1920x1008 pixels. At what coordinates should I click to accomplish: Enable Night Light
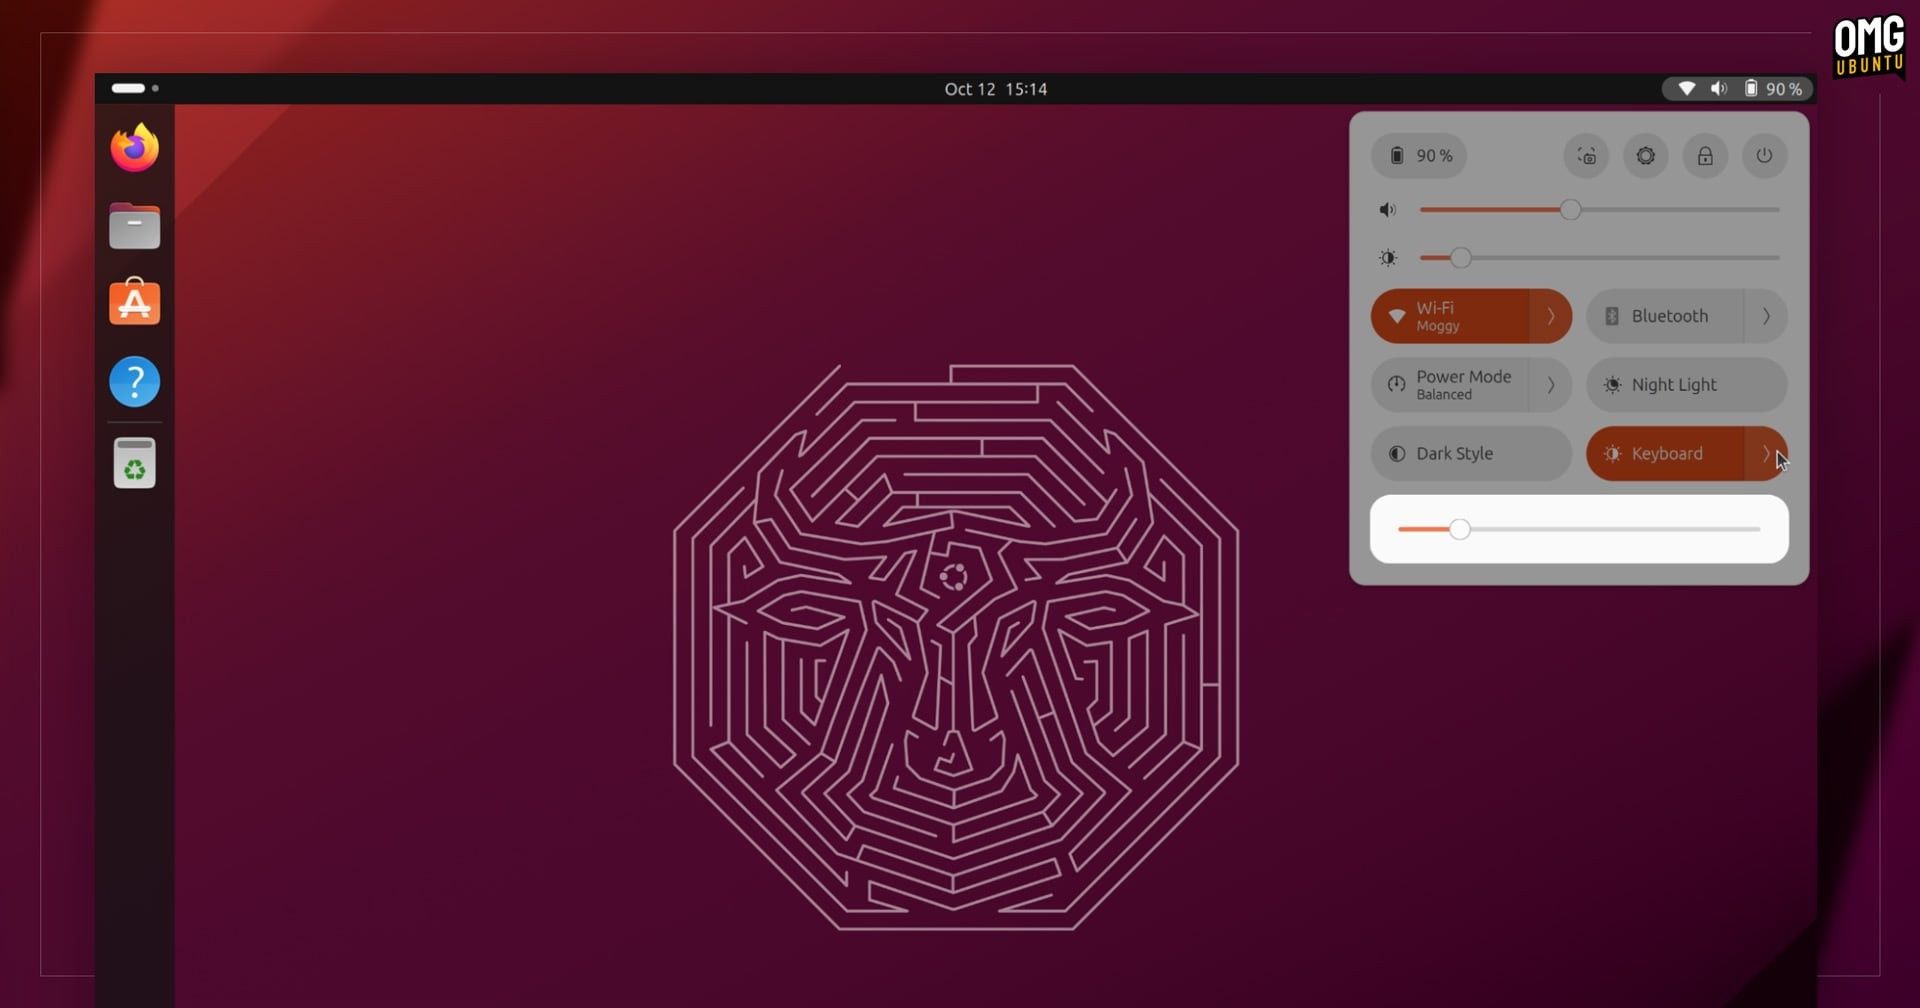[x=1686, y=385]
